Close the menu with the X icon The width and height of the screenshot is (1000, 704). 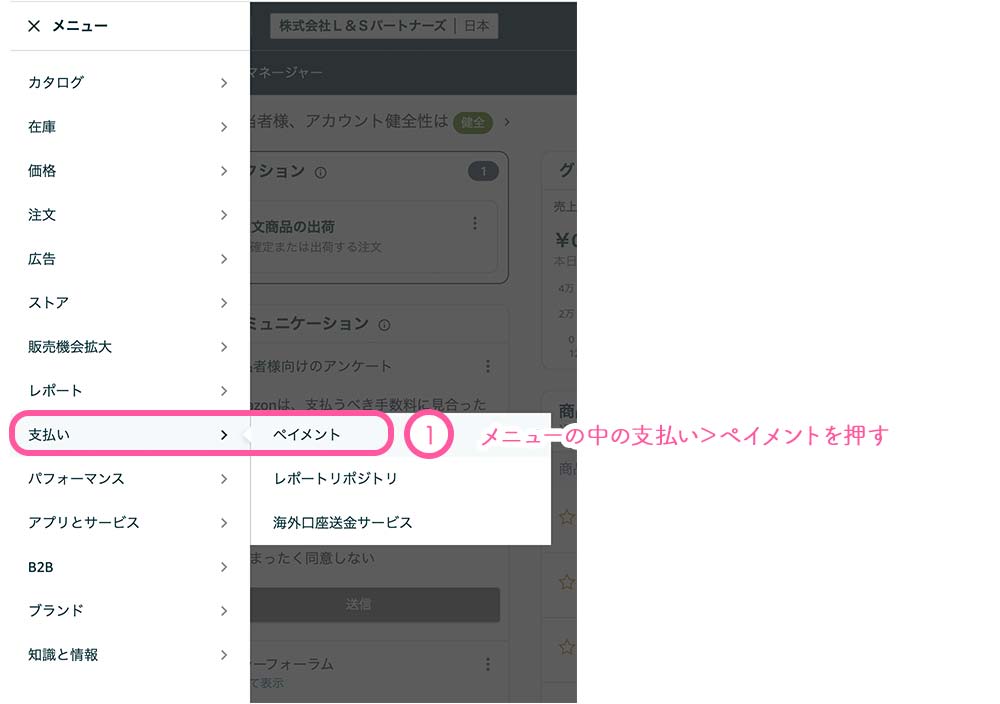(34, 26)
